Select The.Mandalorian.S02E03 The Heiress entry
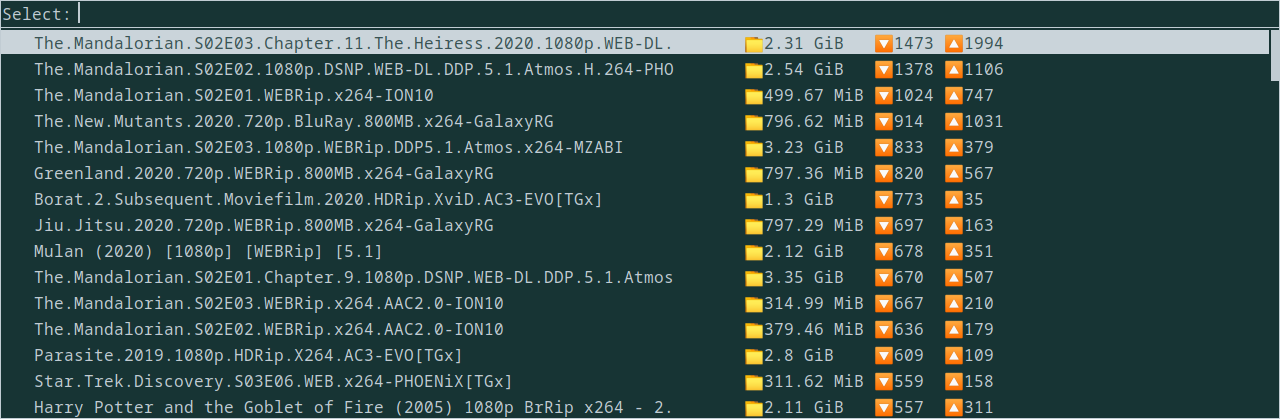The width and height of the screenshot is (1280, 419). point(635,44)
